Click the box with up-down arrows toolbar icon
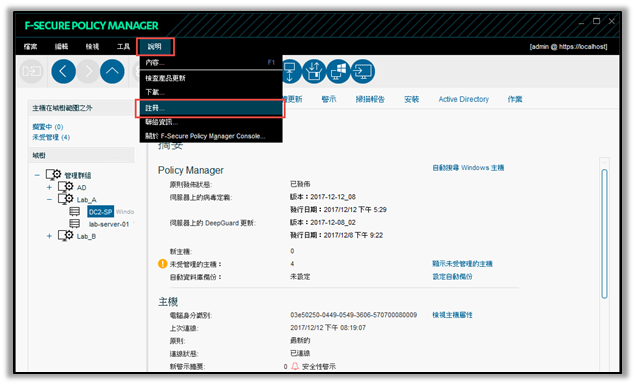 pos(314,71)
